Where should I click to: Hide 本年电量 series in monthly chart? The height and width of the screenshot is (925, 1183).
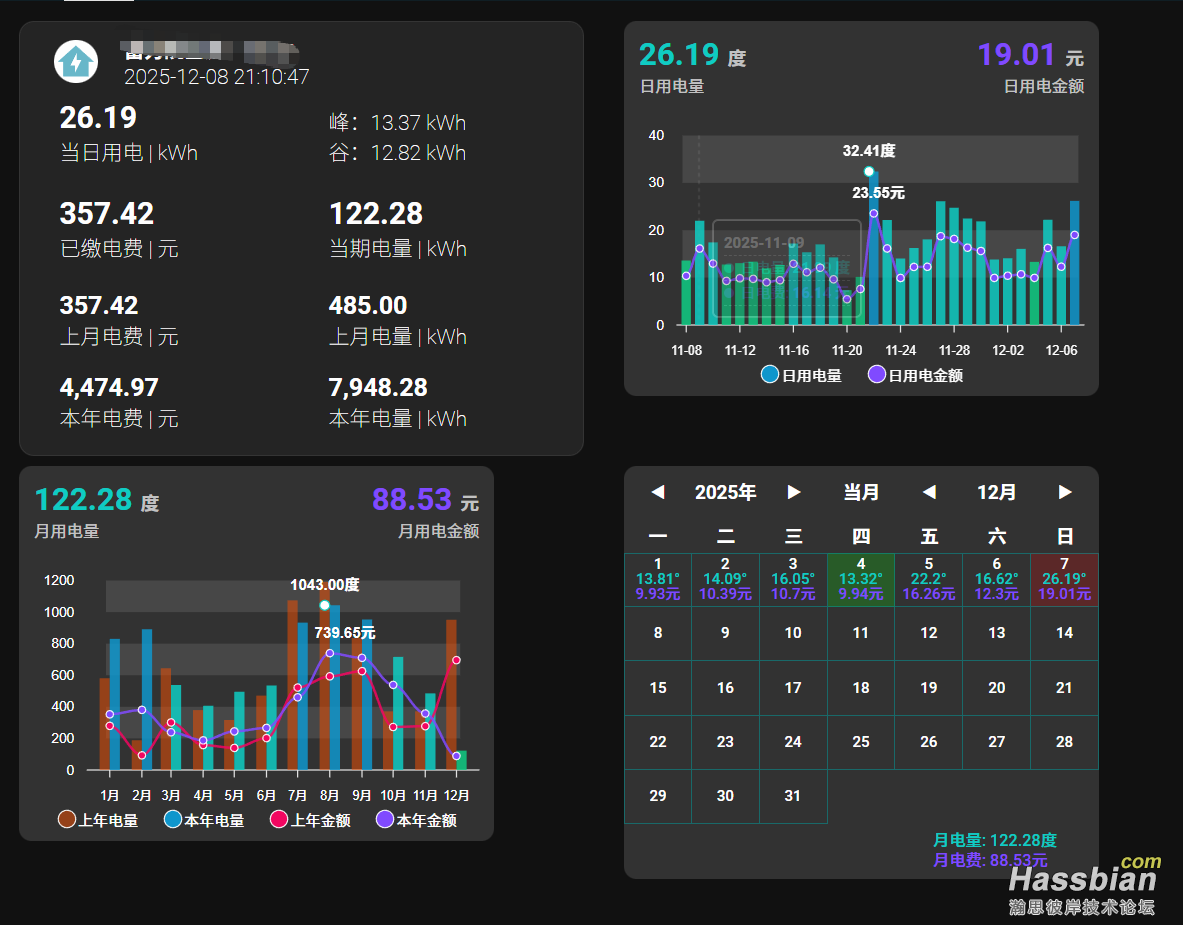point(203,820)
